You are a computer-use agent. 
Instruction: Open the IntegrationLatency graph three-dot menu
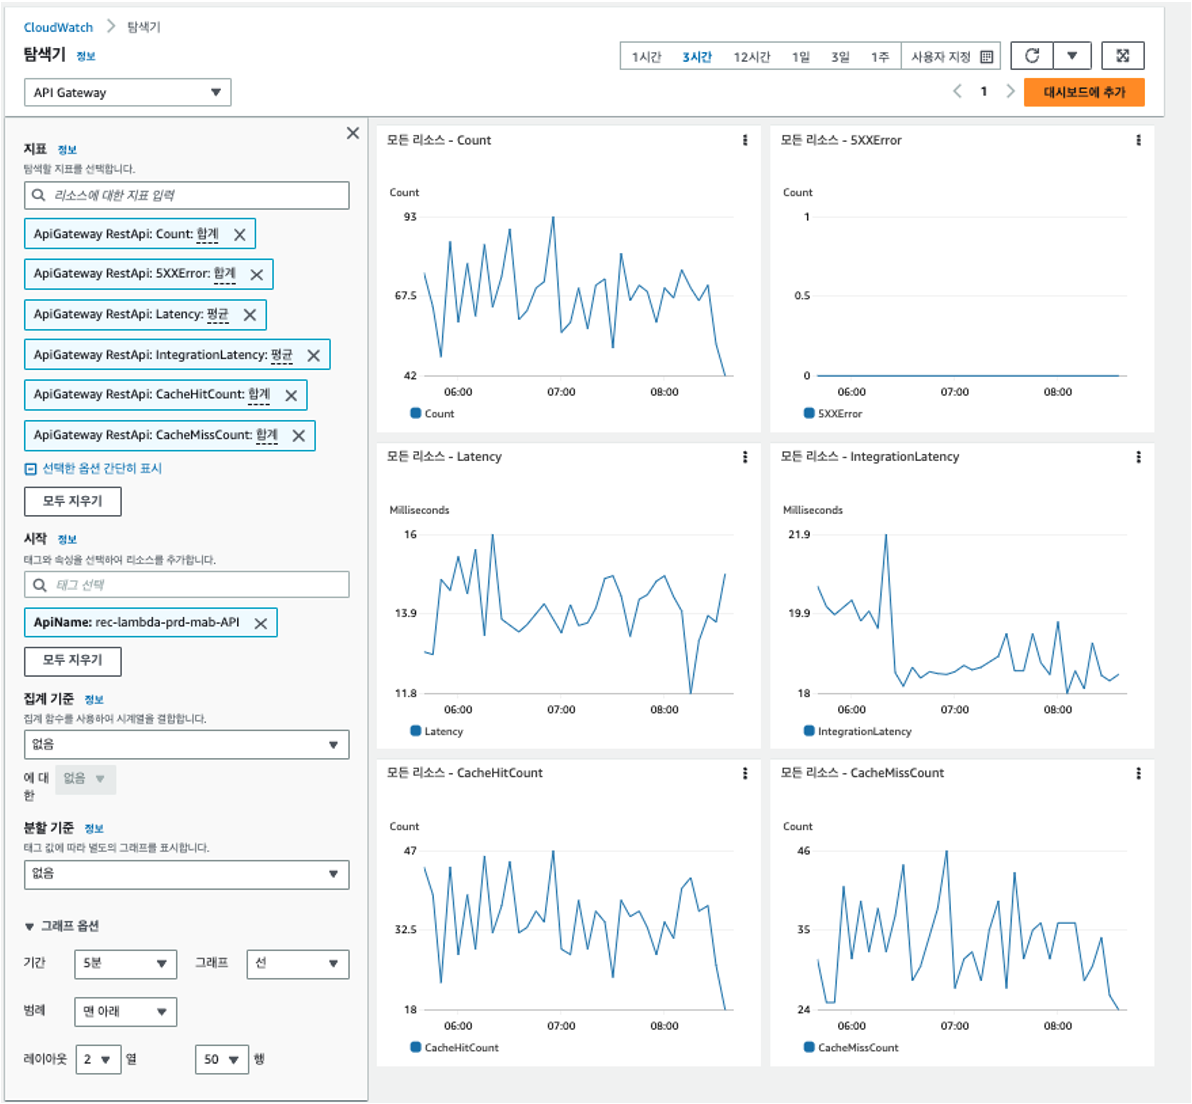pyautogui.click(x=1138, y=457)
